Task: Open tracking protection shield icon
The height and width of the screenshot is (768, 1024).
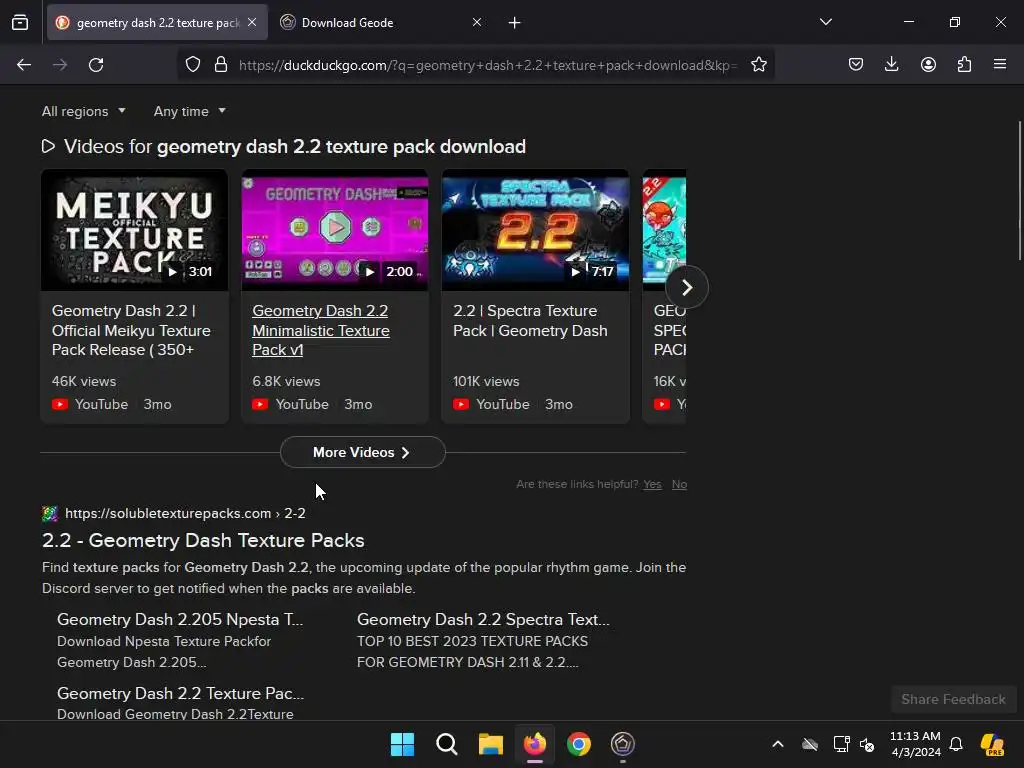Action: tap(193, 65)
